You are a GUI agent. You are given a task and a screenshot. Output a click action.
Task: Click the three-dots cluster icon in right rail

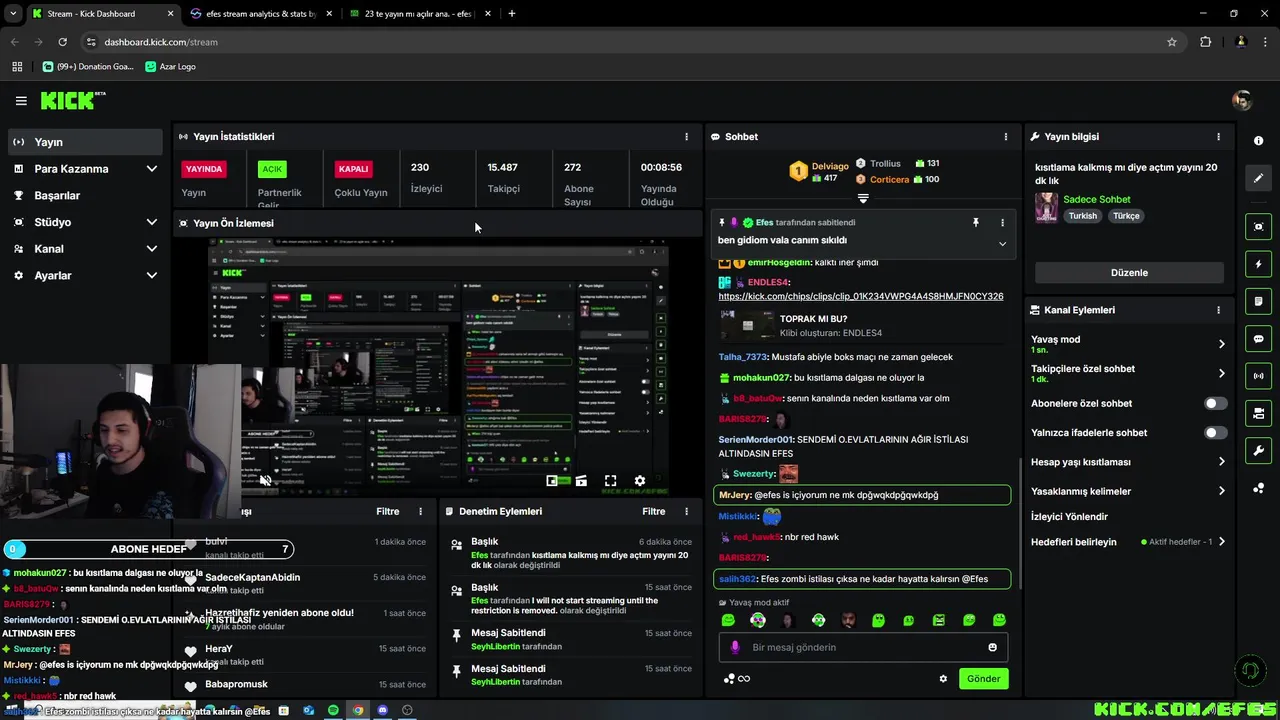(x=1258, y=488)
